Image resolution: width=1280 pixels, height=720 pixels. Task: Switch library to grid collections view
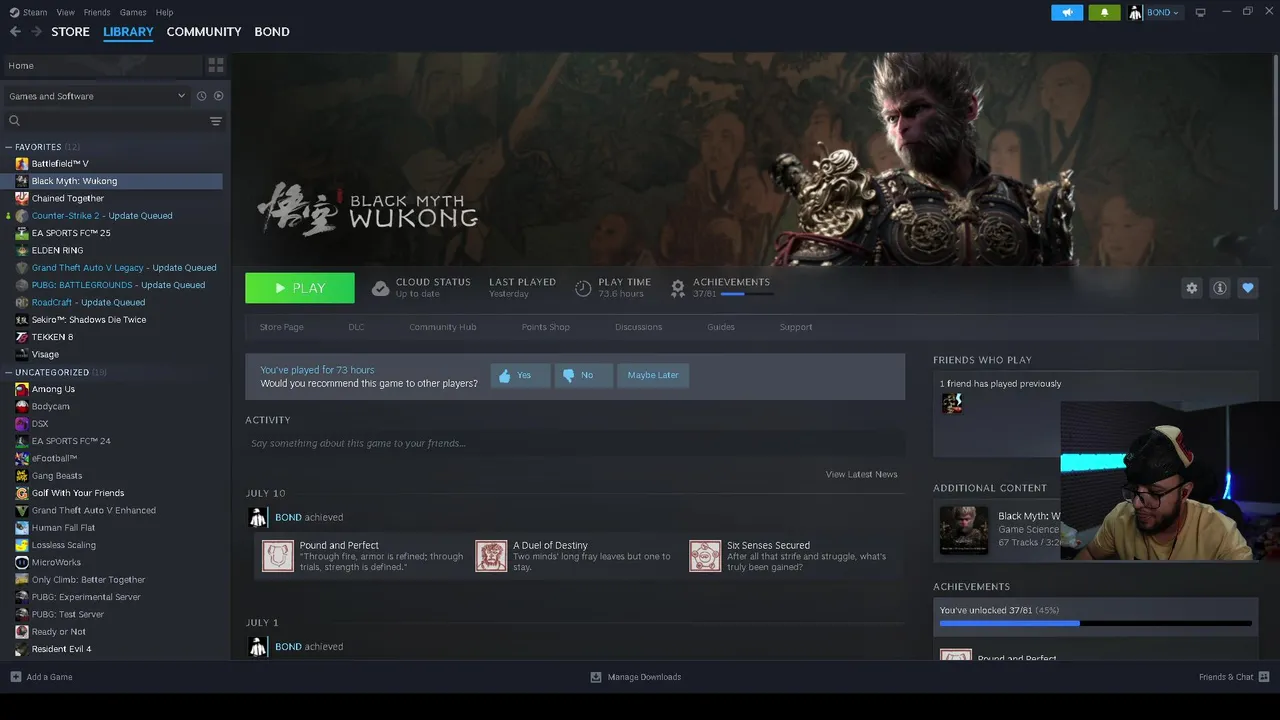click(215, 65)
